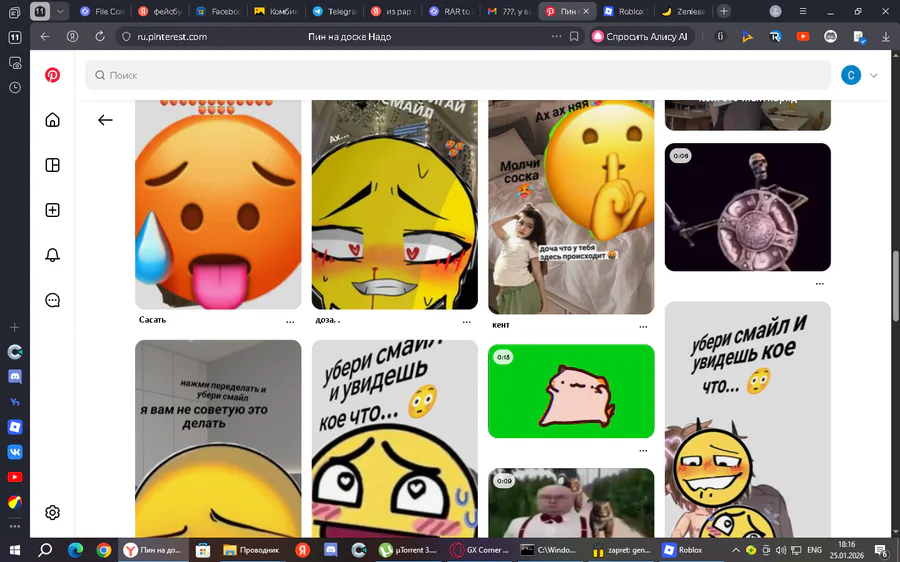Switch to the RAR to tab
Screen dimensions: 900x562
(452, 11)
